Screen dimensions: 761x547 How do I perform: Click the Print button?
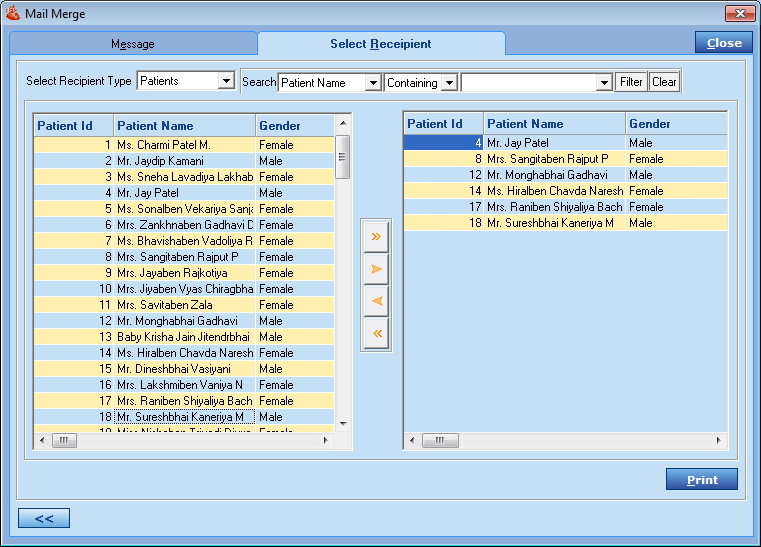coord(701,480)
